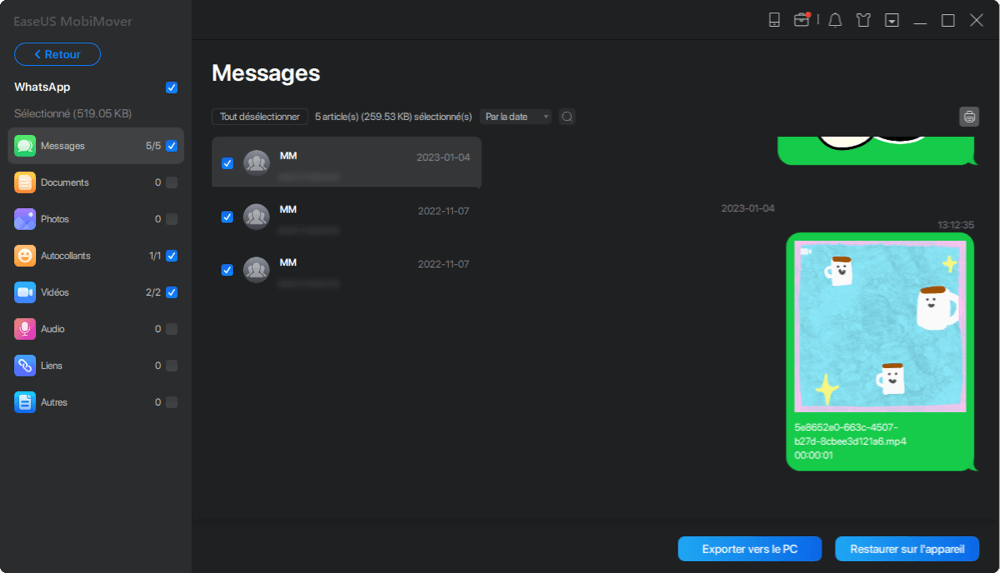Uncheck the MM conversation dated 2023-01-04
The width and height of the screenshot is (1000, 573).
pyautogui.click(x=227, y=163)
